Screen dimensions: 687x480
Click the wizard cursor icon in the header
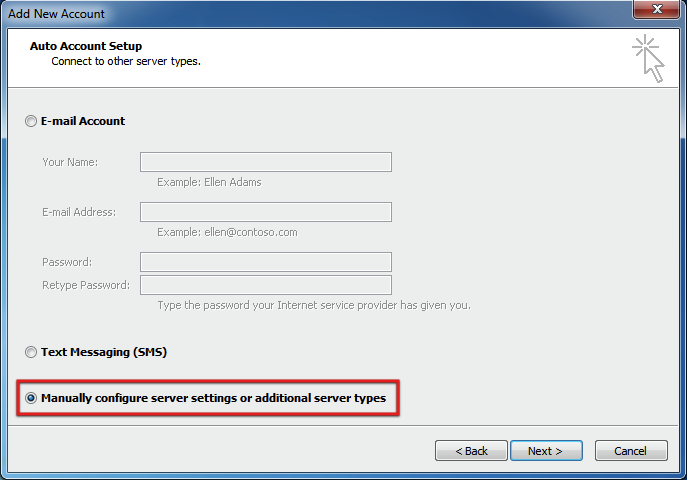(648, 59)
